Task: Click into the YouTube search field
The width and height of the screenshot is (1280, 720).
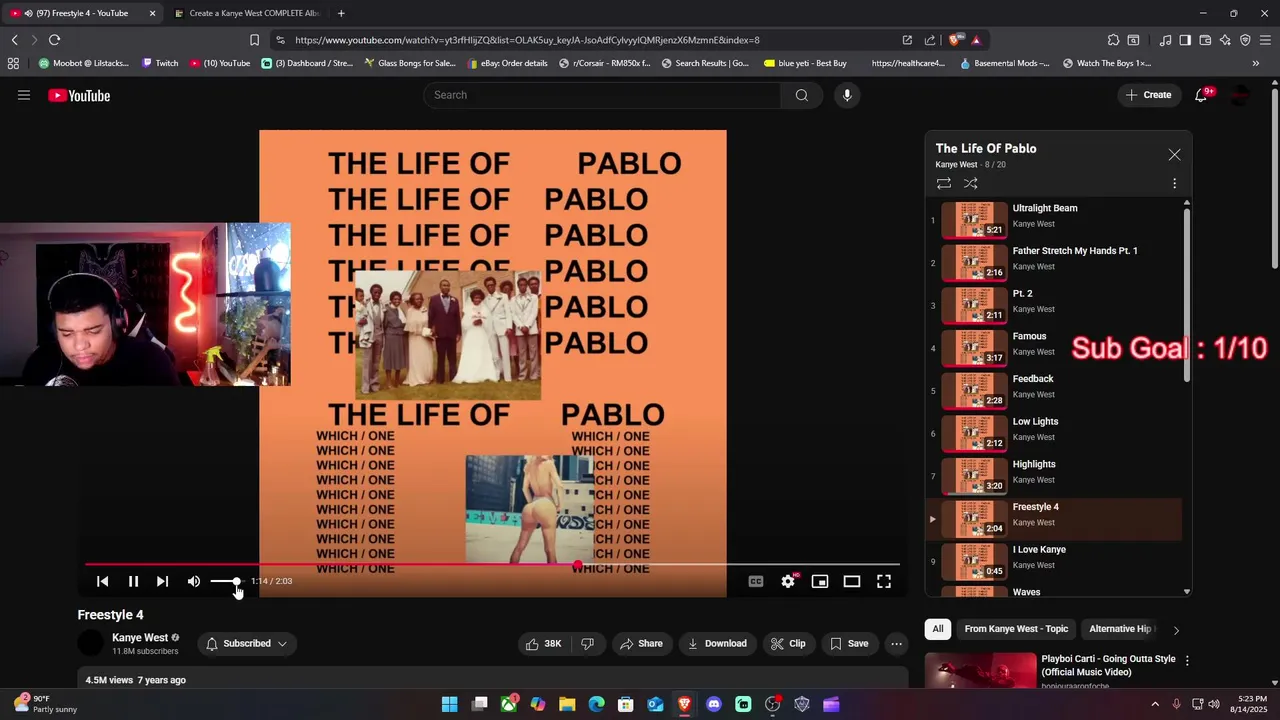Action: click(x=602, y=95)
